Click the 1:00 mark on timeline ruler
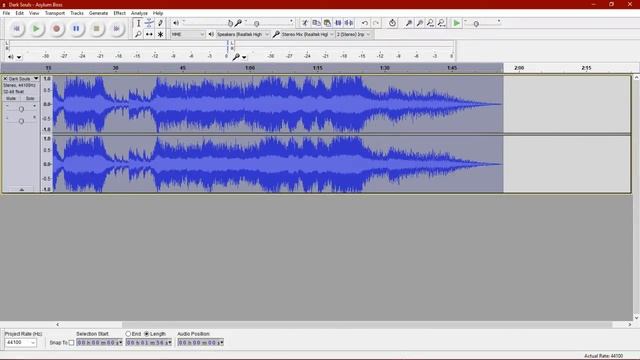The height and width of the screenshot is (360, 640). click(250, 68)
